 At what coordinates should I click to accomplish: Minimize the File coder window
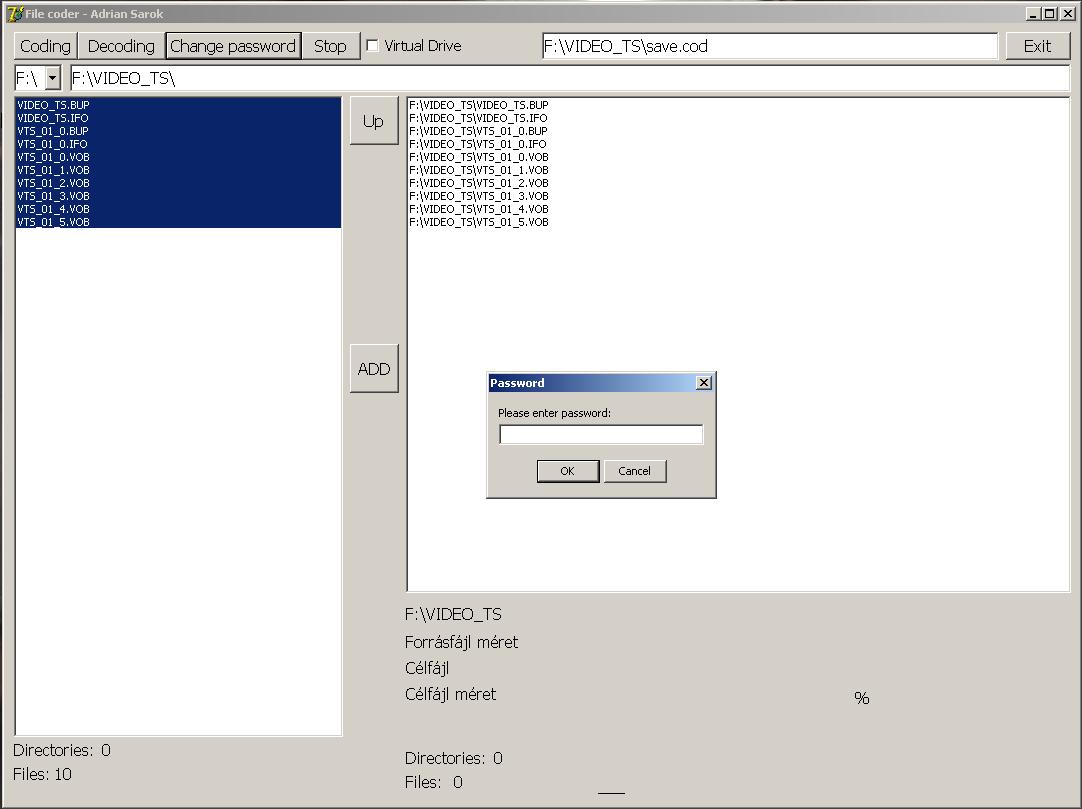pos(1033,14)
